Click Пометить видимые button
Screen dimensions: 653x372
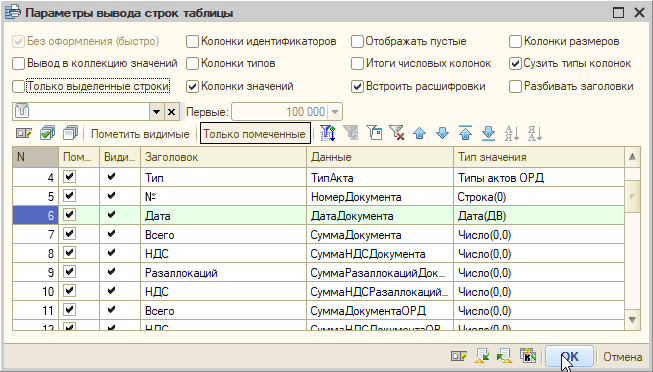click(x=140, y=134)
